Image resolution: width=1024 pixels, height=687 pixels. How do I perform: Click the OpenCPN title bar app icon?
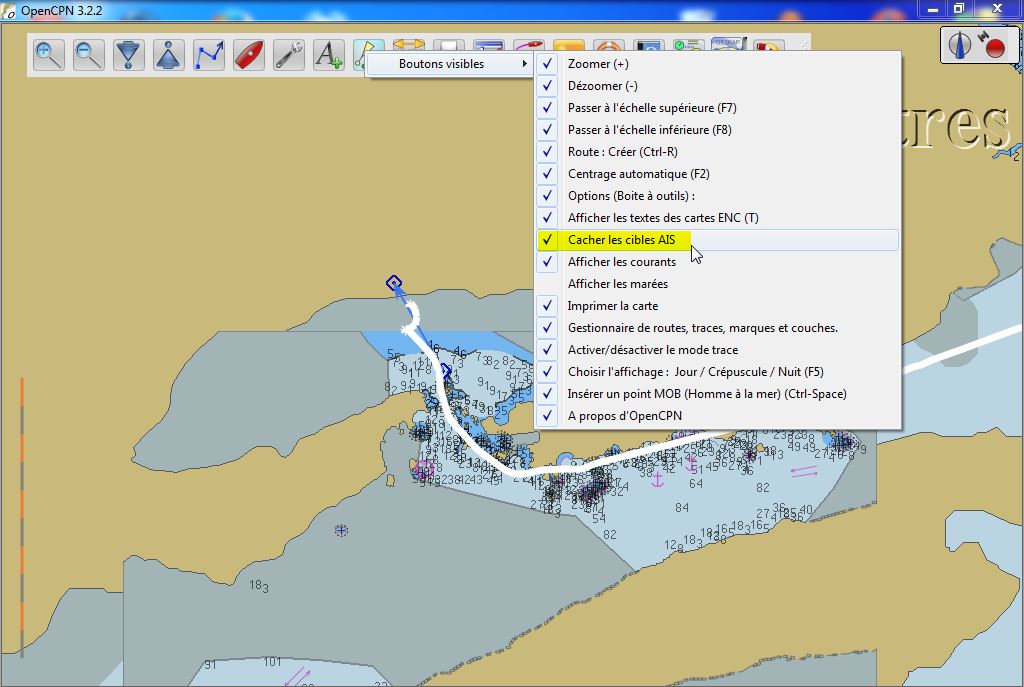point(9,10)
